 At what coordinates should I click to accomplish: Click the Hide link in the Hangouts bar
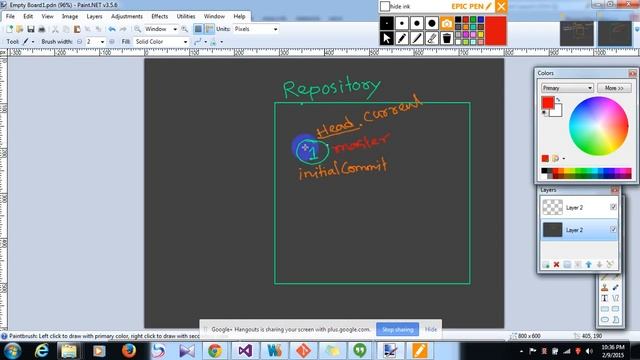coord(431,329)
